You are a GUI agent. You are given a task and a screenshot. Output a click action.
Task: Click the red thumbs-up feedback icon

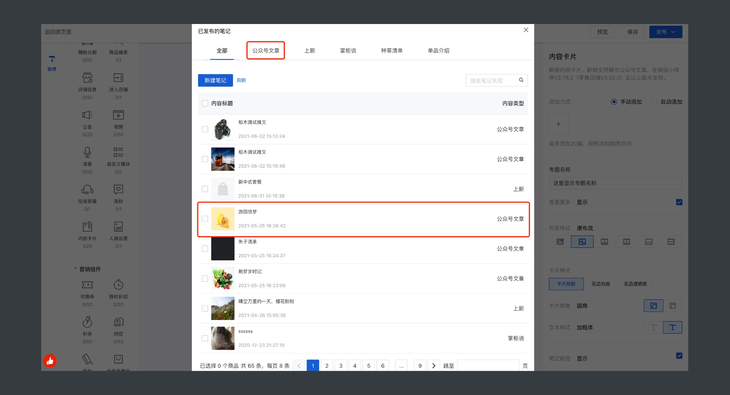click(50, 361)
